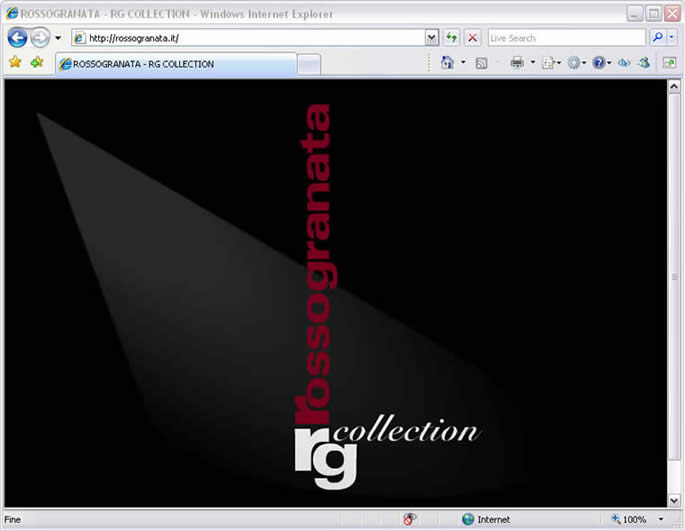
Task: Open the zoom level dropdown arrow
Action: pyautogui.click(x=661, y=520)
